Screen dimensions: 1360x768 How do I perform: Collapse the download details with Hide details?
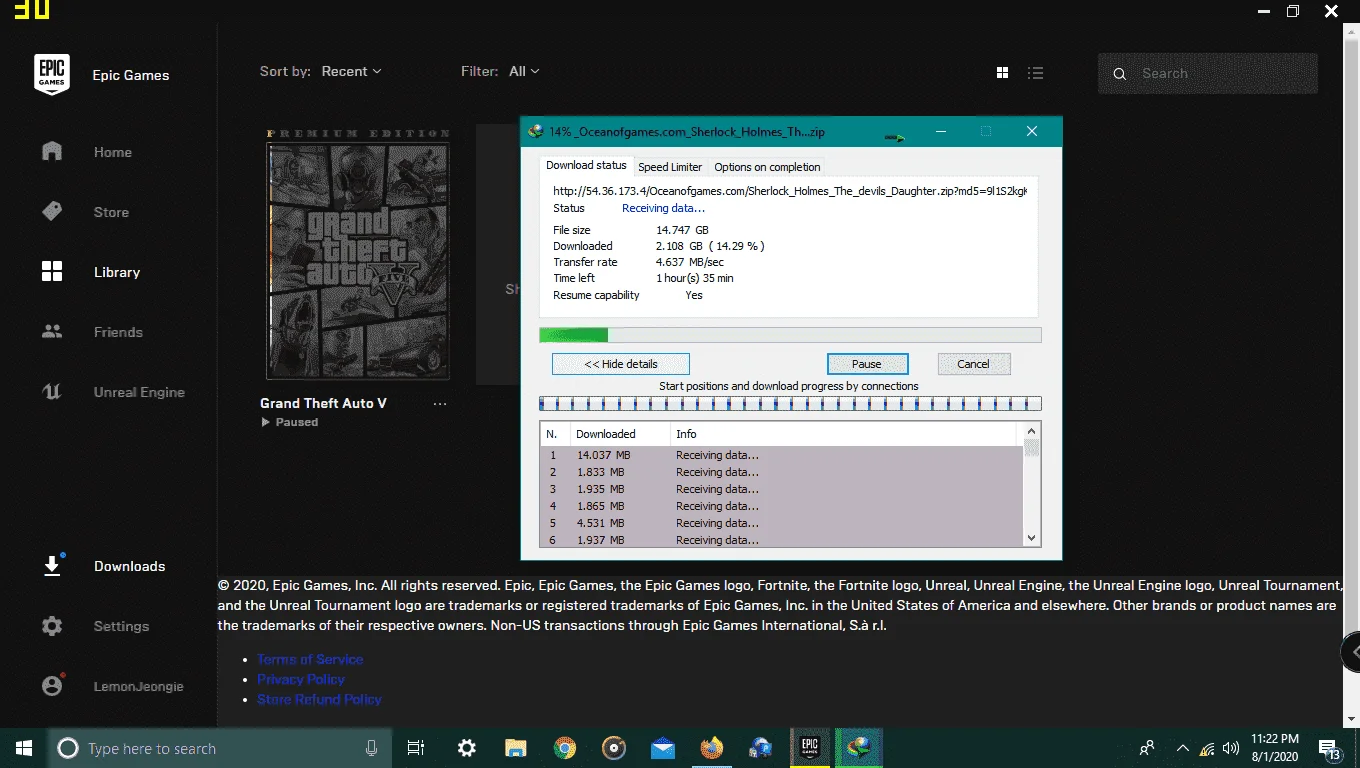(620, 364)
